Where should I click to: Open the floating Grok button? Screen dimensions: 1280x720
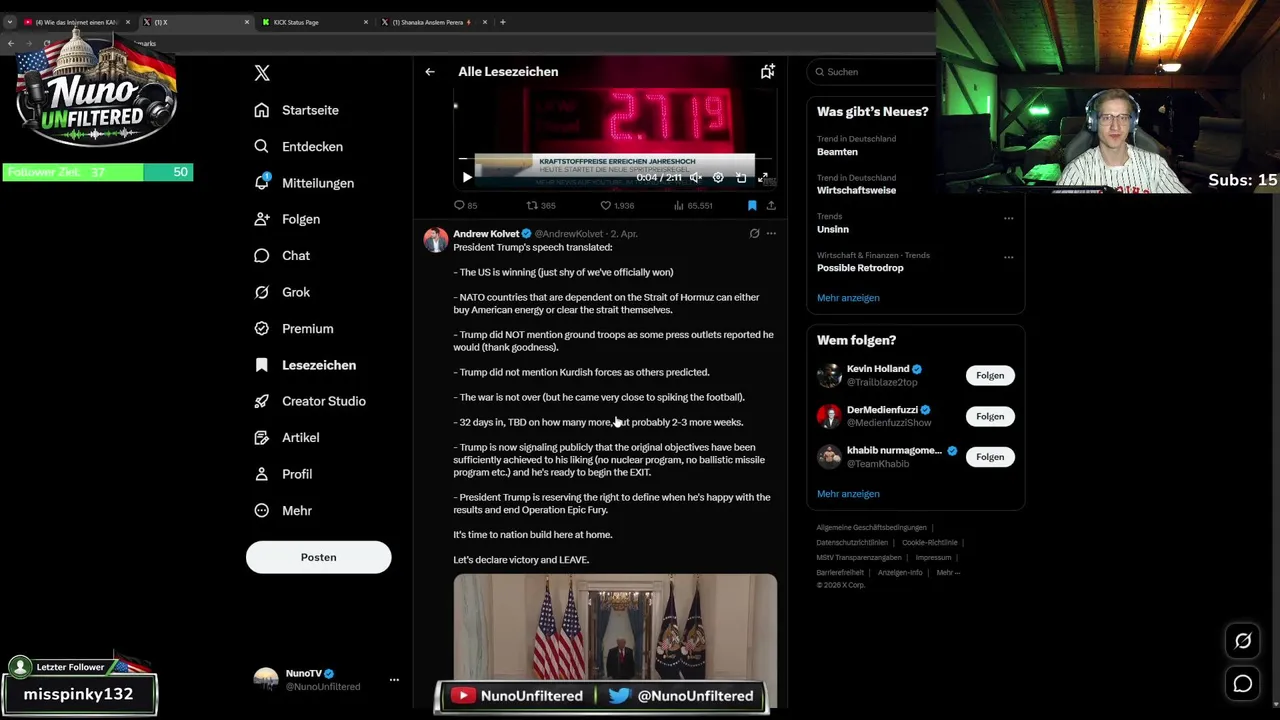[1243, 641]
